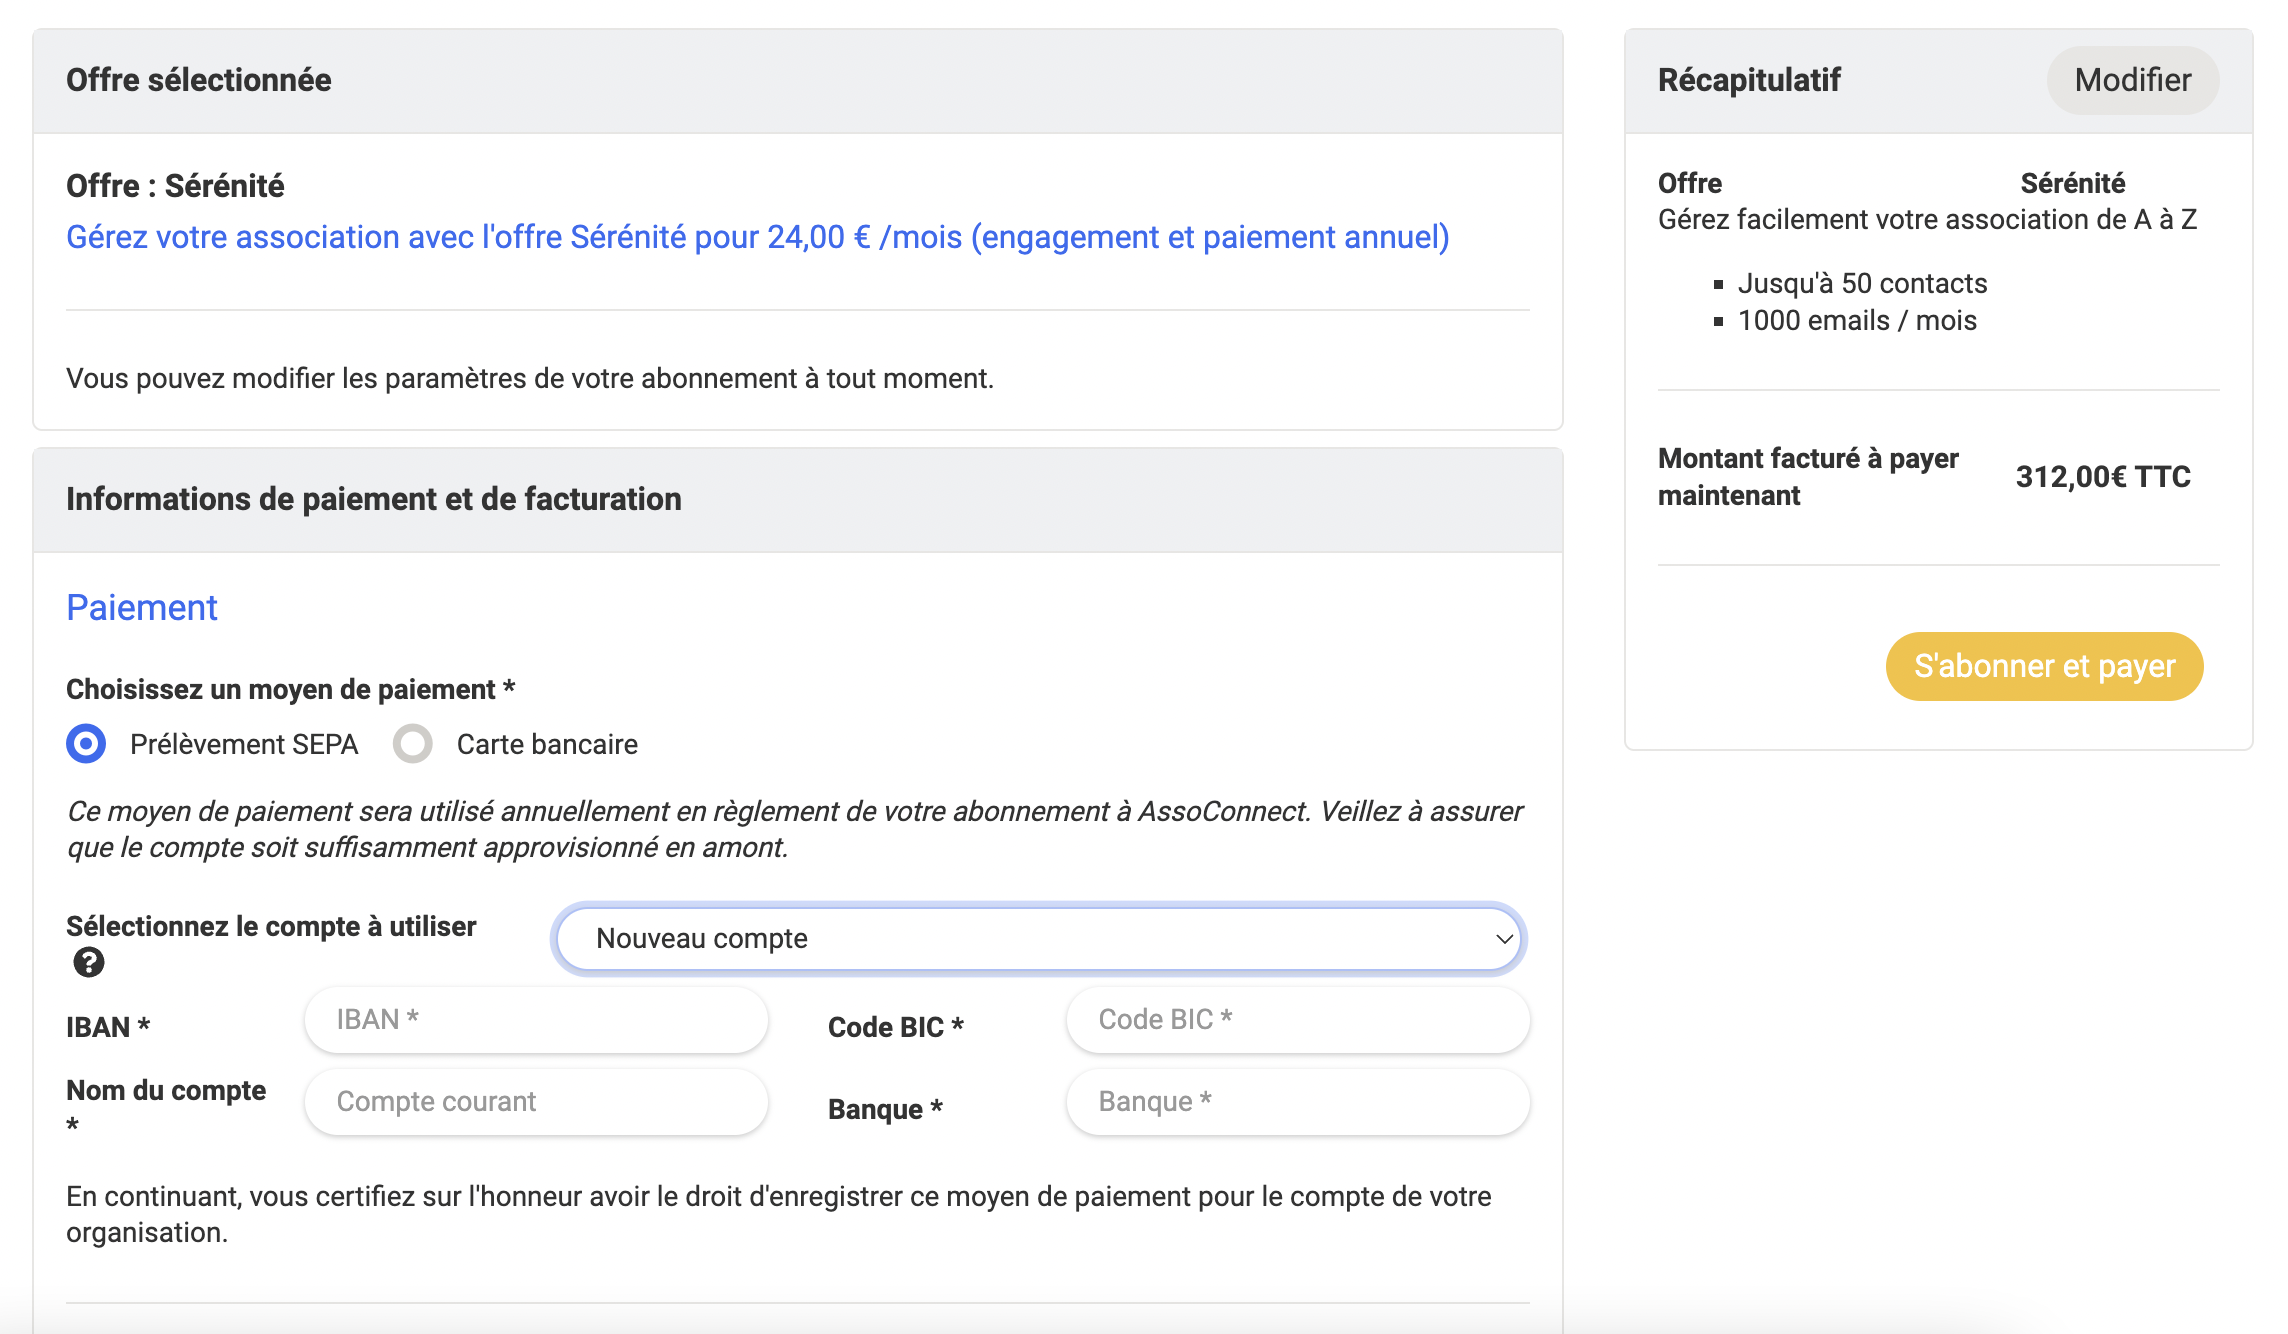Click the Carte bancaire label text
Screen dimensions: 2288x1334
pos(547,744)
